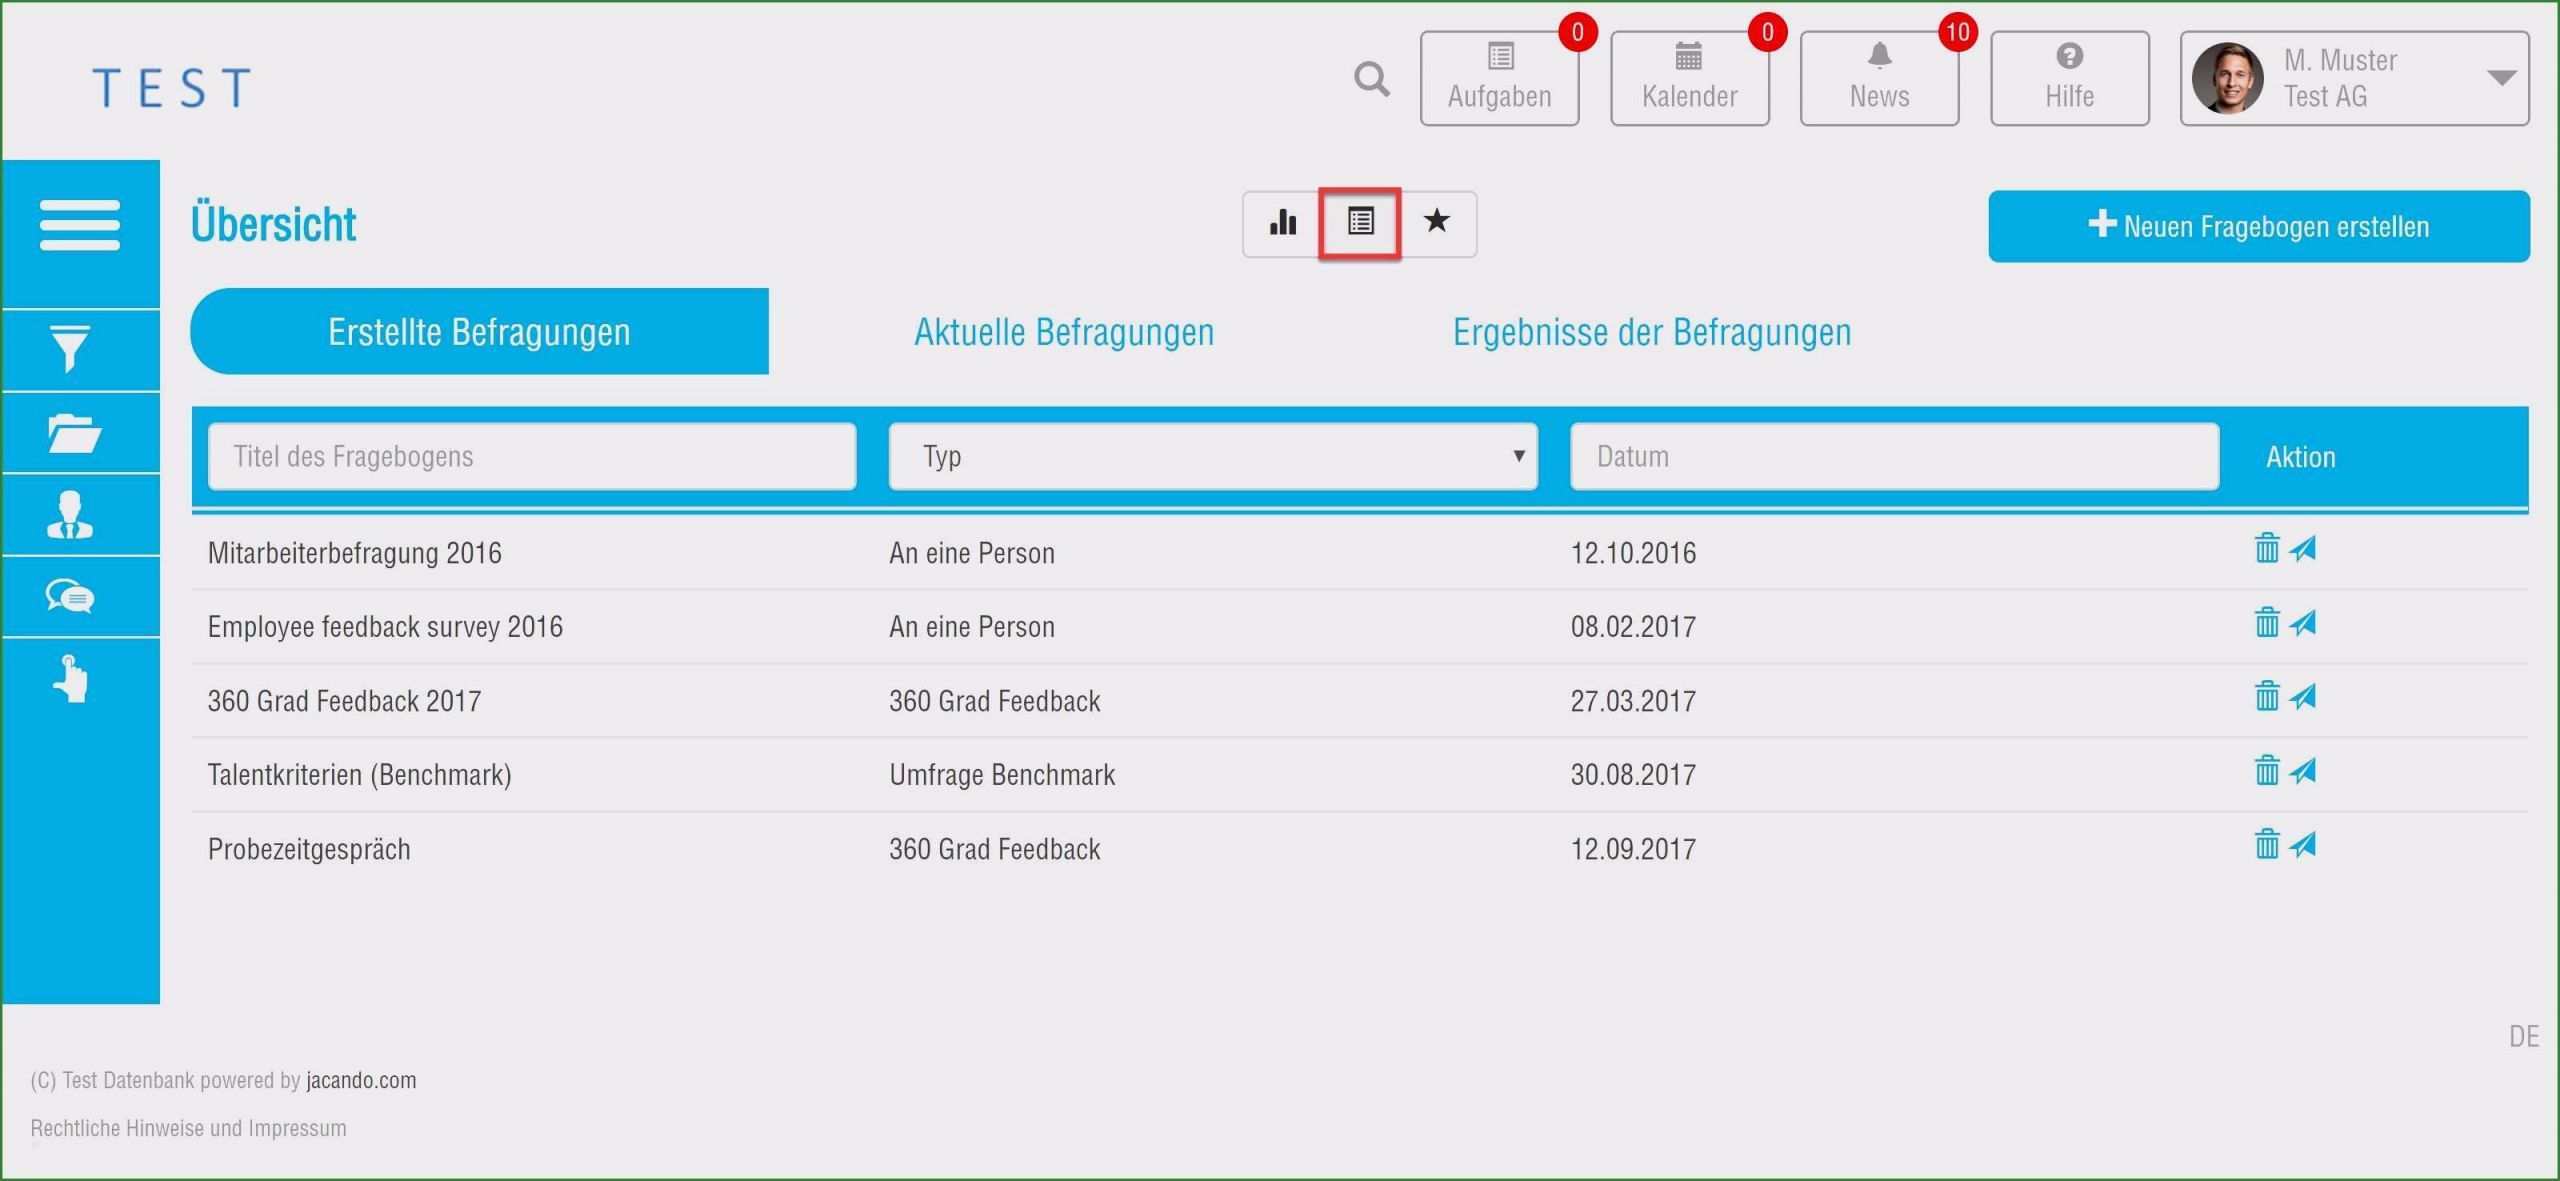
Task: Open the folder icon in sidebar
Action: click(x=73, y=433)
